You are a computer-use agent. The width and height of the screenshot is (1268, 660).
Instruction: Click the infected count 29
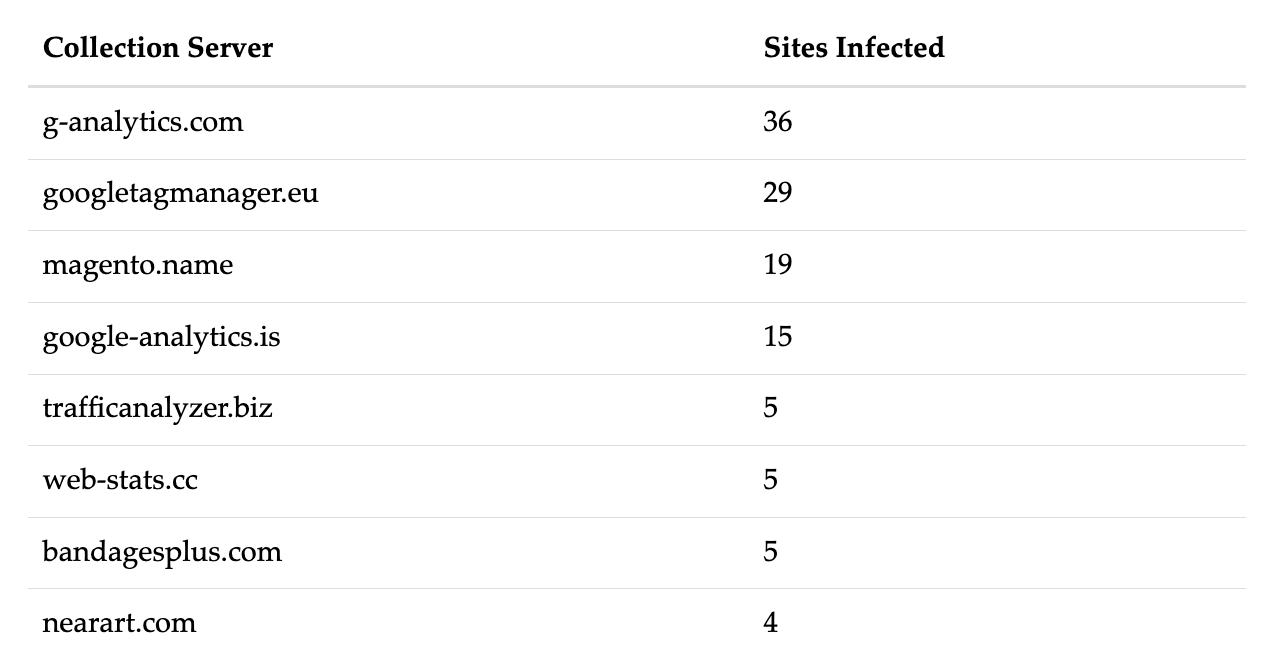click(777, 193)
